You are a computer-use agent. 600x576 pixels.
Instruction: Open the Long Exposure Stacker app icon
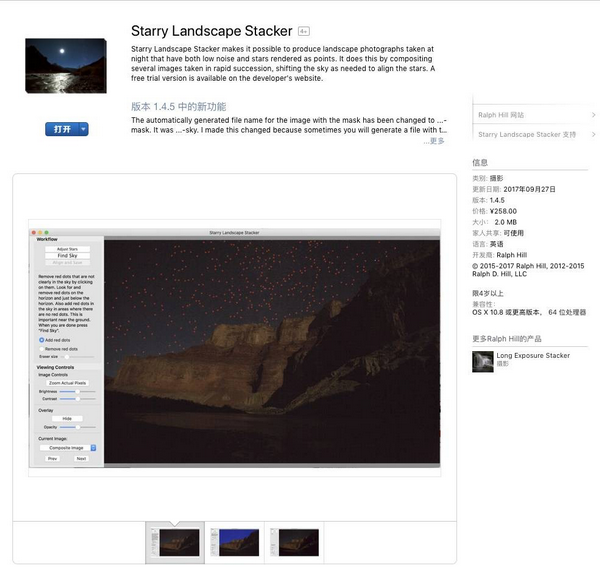pyautogui.click(x=483, y=361)
